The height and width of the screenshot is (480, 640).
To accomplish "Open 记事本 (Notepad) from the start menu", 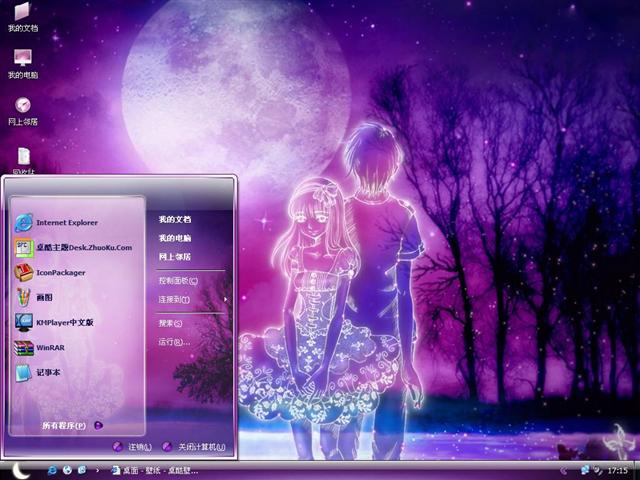I will click(48, 373).
